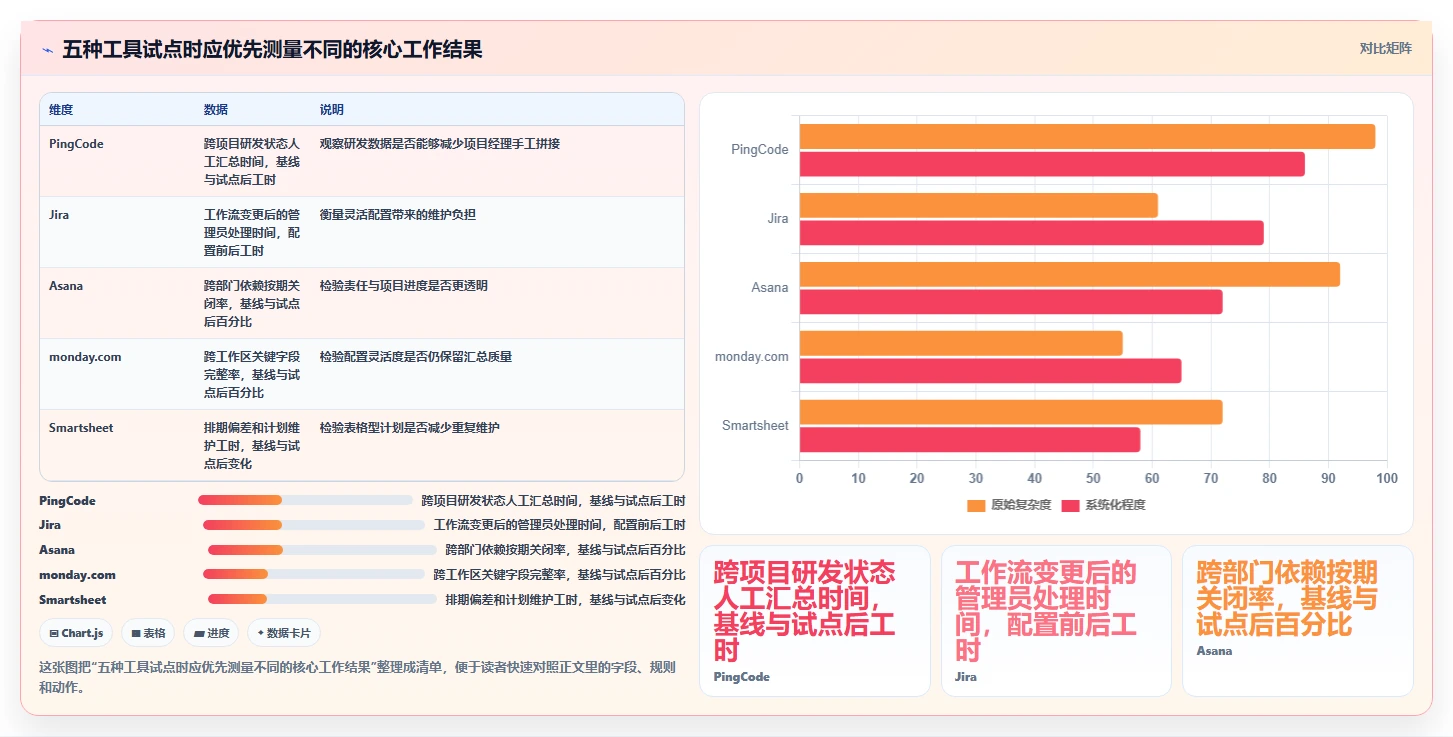1453x737 pixels.
Task: Click the Smartsheet table row name
Action: (81, 428)
